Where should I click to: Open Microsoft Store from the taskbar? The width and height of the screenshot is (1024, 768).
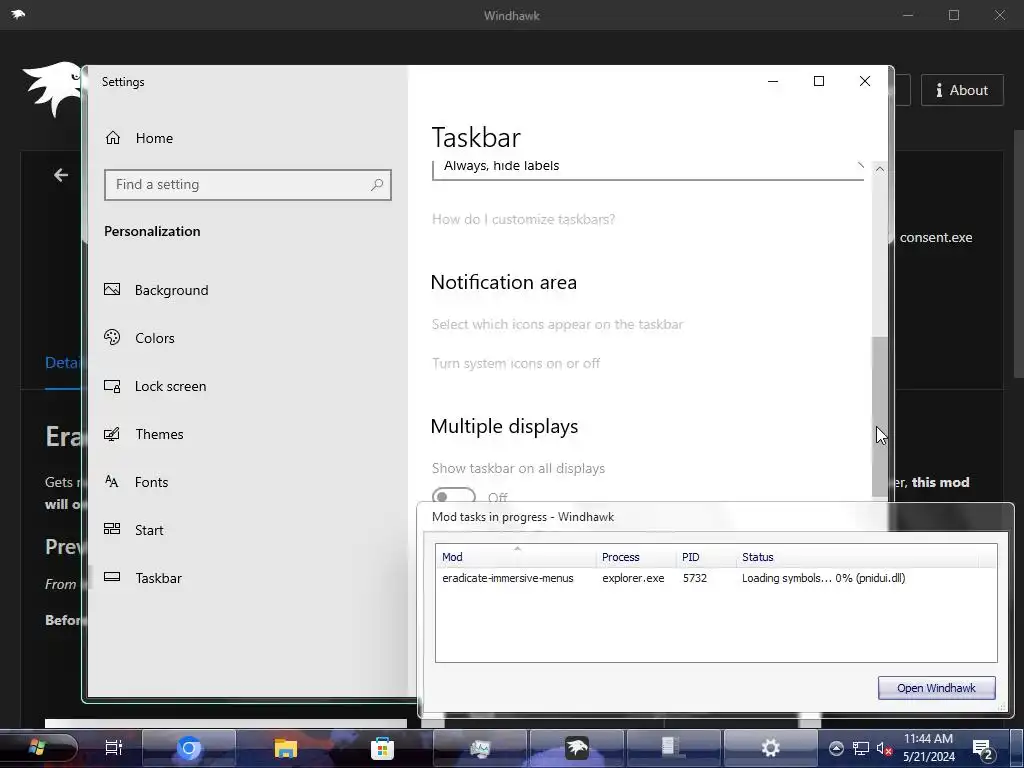[x=382, y=748]
